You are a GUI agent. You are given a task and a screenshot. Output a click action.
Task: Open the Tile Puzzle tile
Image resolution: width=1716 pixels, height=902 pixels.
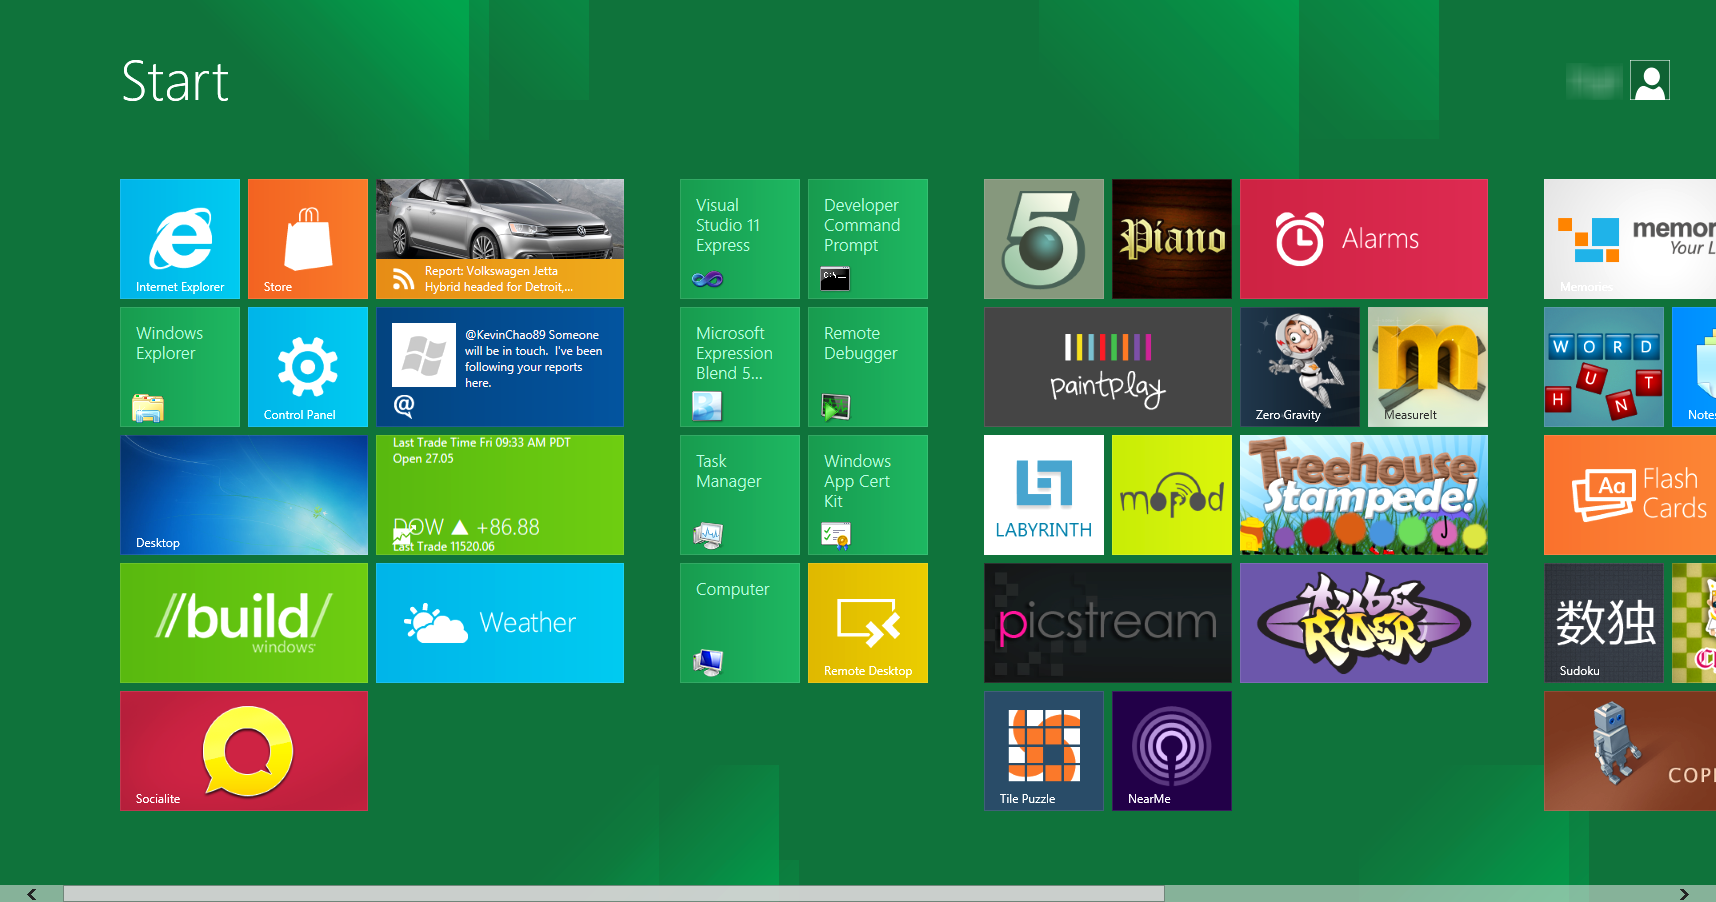click(x=1044, y=751)
